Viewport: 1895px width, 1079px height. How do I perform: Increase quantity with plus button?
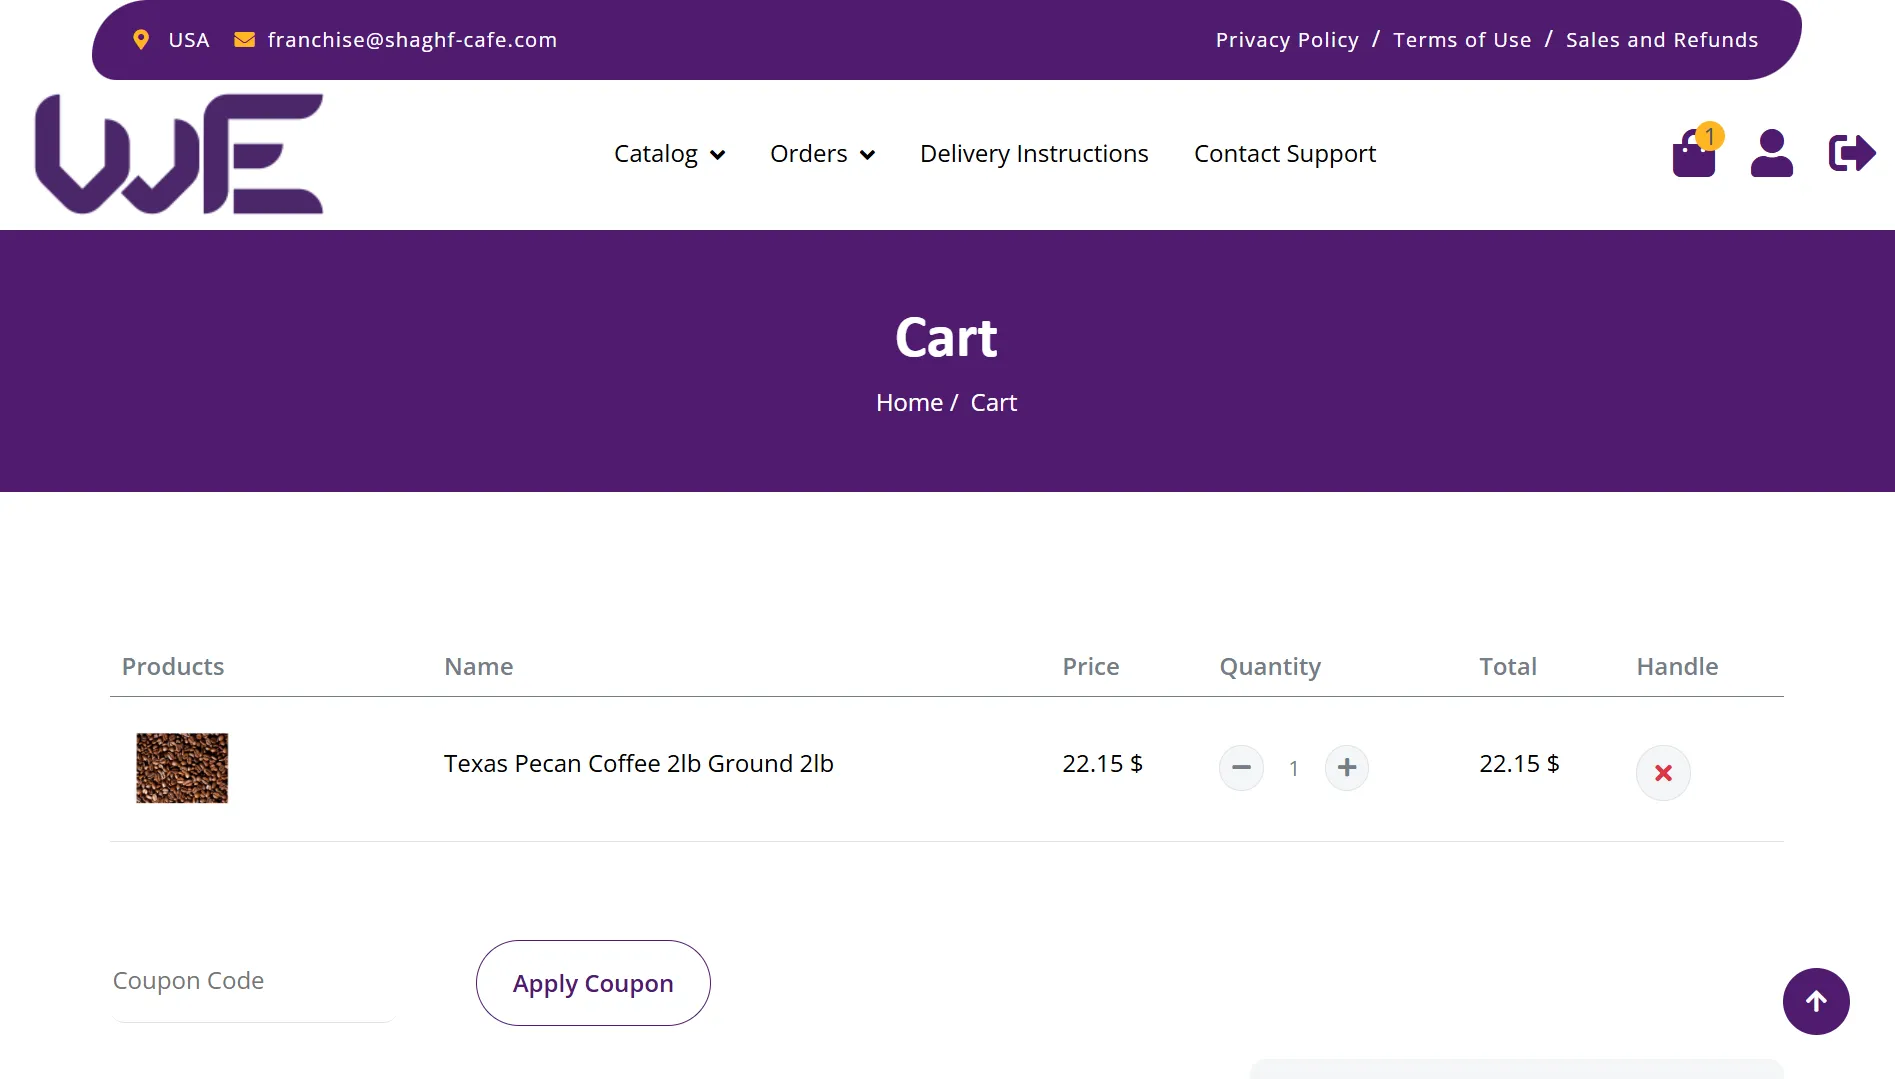click(1347, 768)
